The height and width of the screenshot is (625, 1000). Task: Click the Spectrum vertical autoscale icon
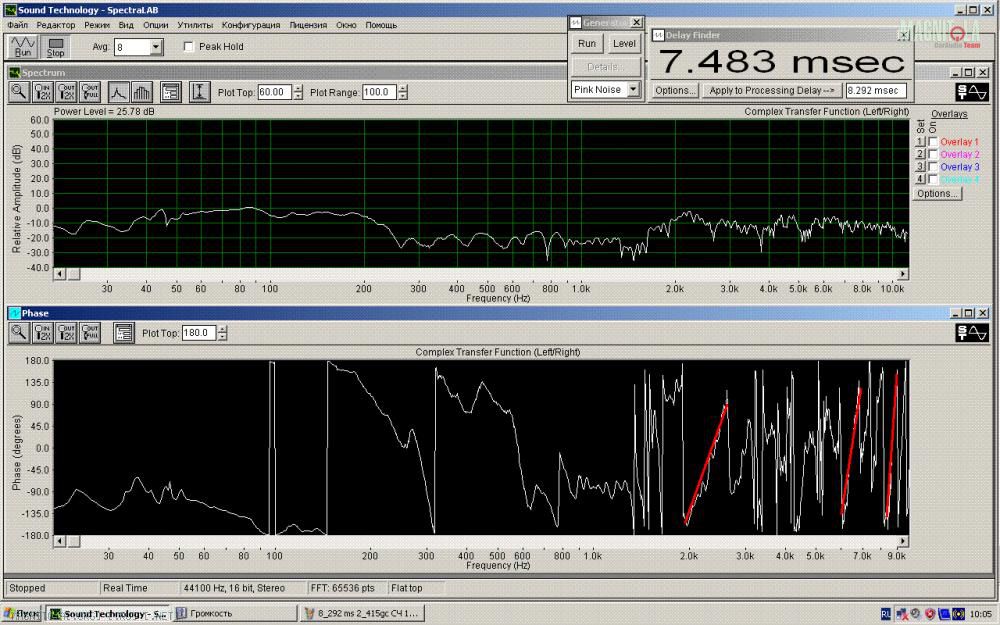[200, 92]
